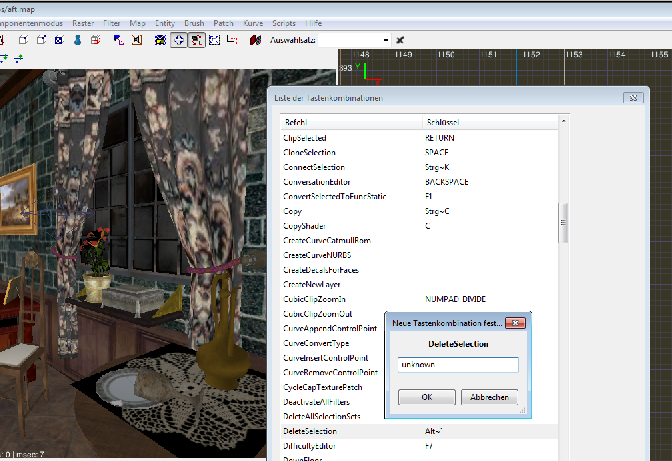Click the RETURN key cell
The height and width of the screenshot is (461, 672).
[x=440, y=138]
